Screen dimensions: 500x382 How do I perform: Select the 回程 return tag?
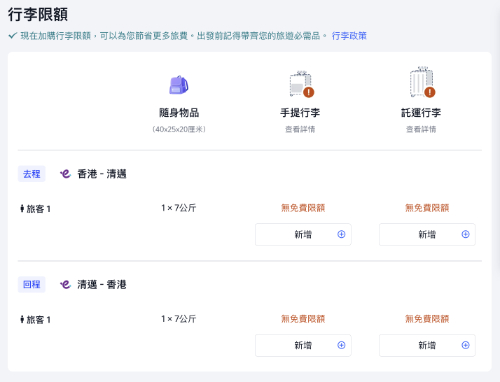[x=32, y=284]
